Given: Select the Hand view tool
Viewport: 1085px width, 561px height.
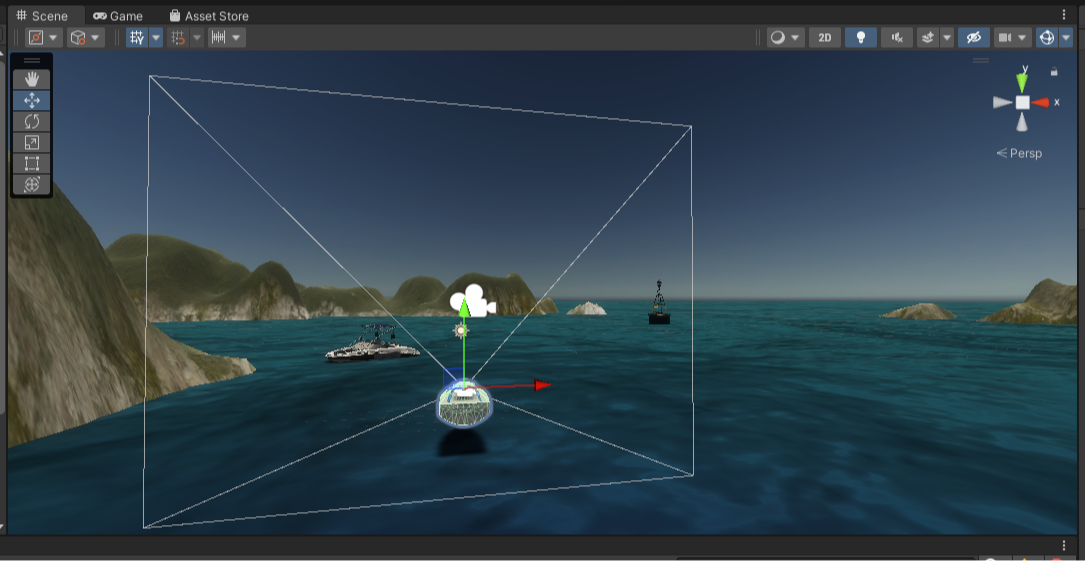Looking at the screenshot, I should point(32,80).
